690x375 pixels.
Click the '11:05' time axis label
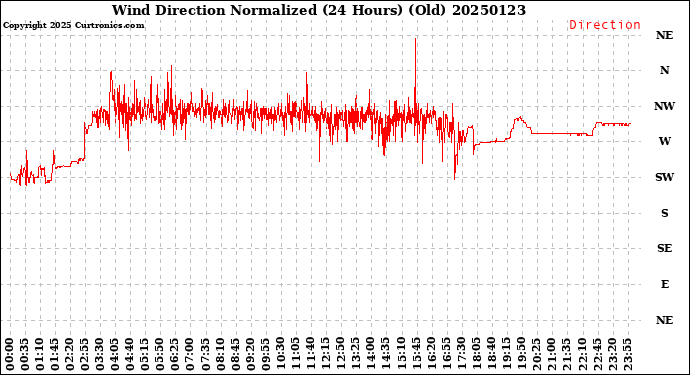point(296,354)
